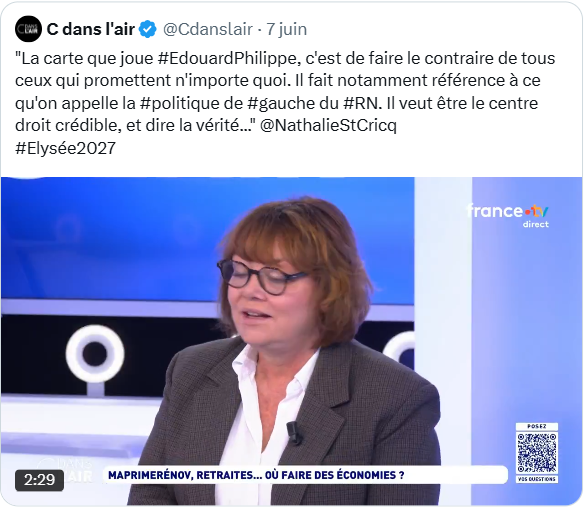Play the embedded video thumbnail

(291, 341)
